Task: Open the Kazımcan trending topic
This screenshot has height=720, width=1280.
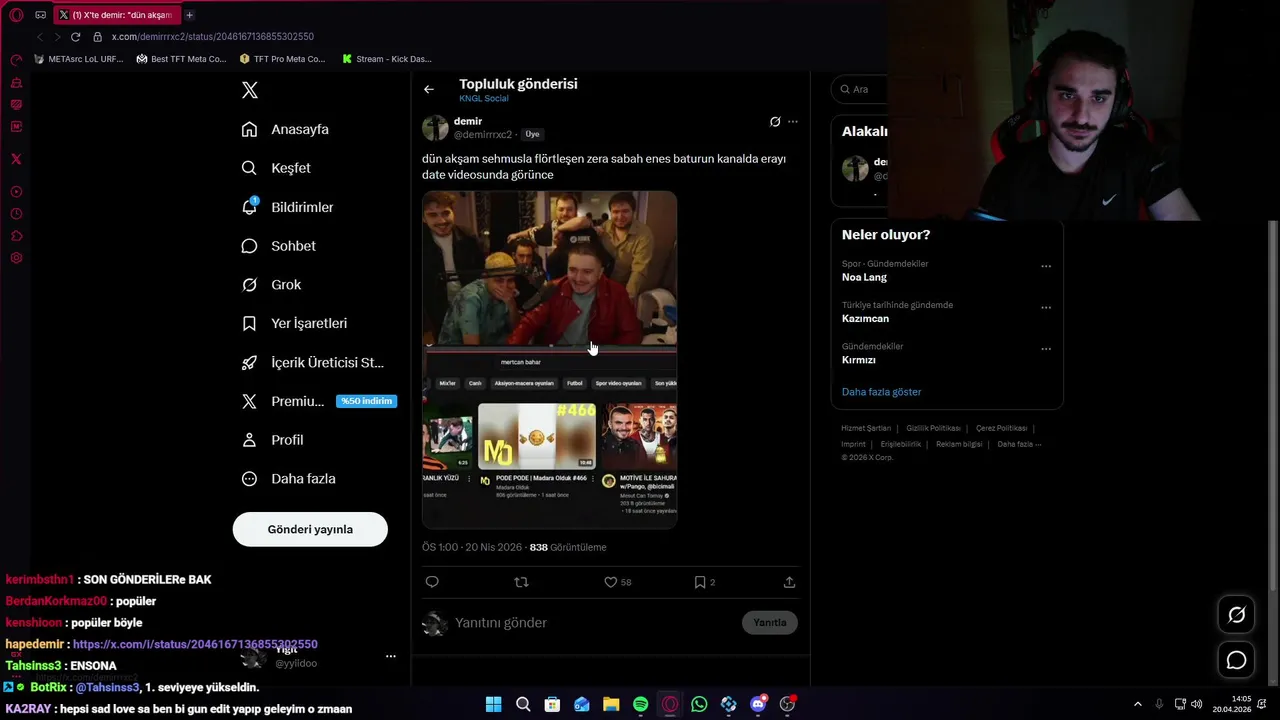Action: tap(865, 318)
